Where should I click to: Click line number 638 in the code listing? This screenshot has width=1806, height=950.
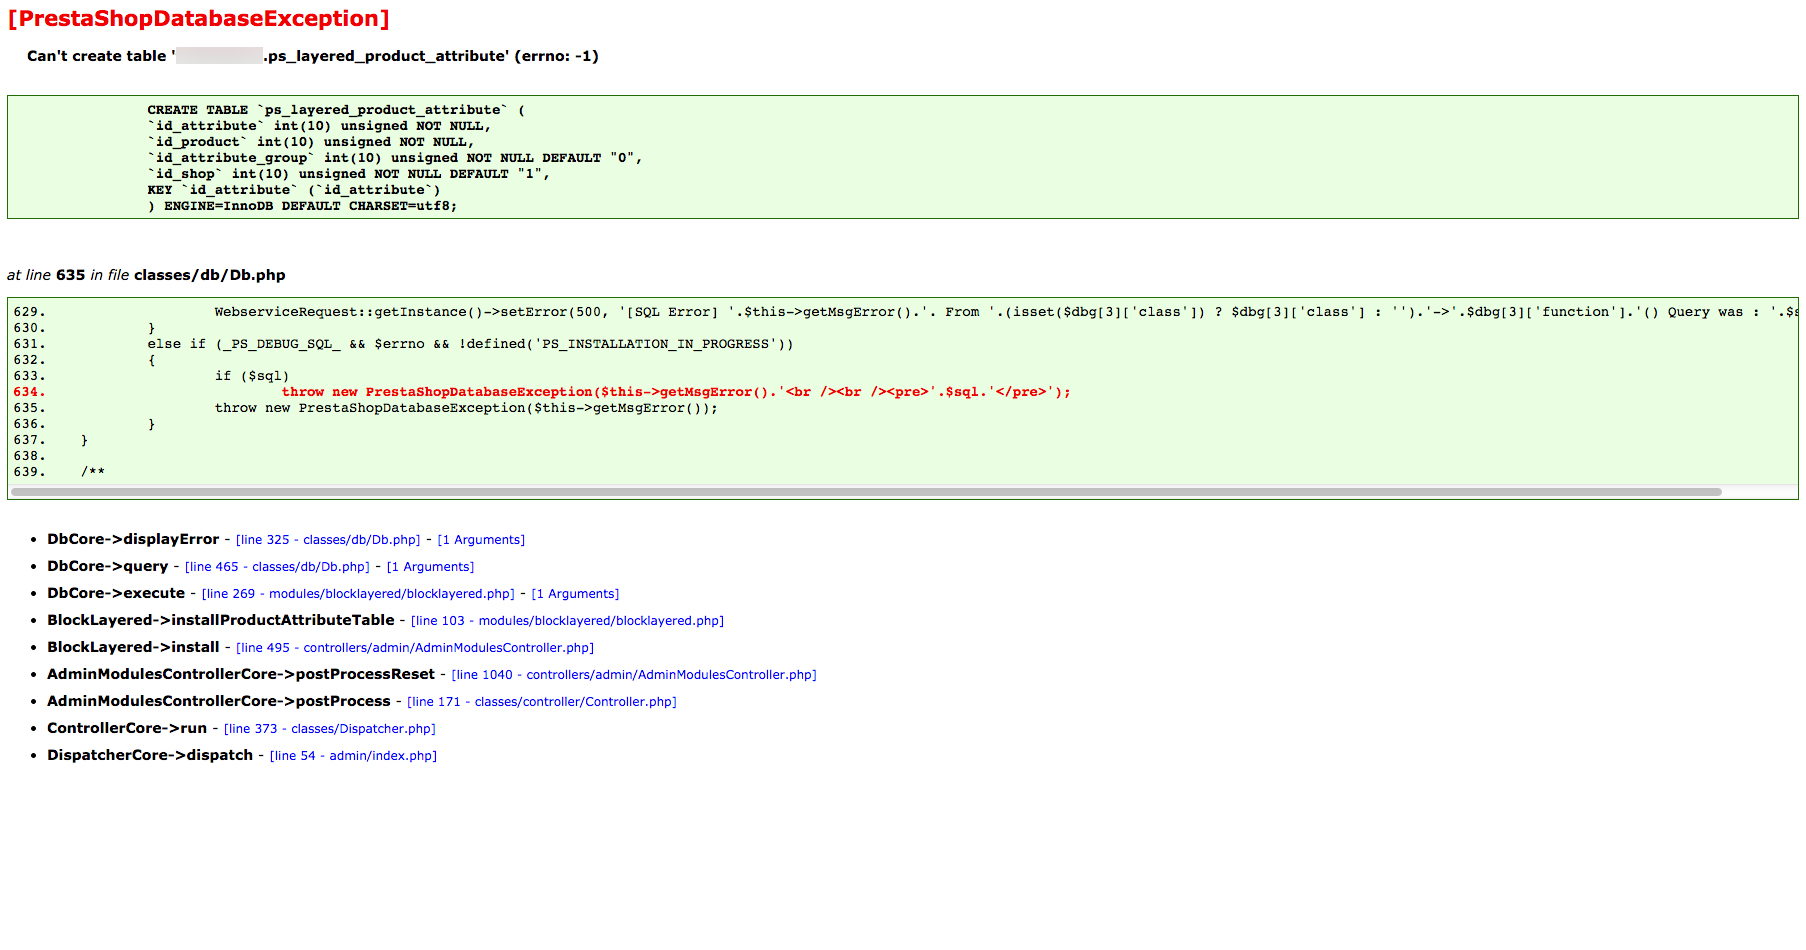coord(29,456)
